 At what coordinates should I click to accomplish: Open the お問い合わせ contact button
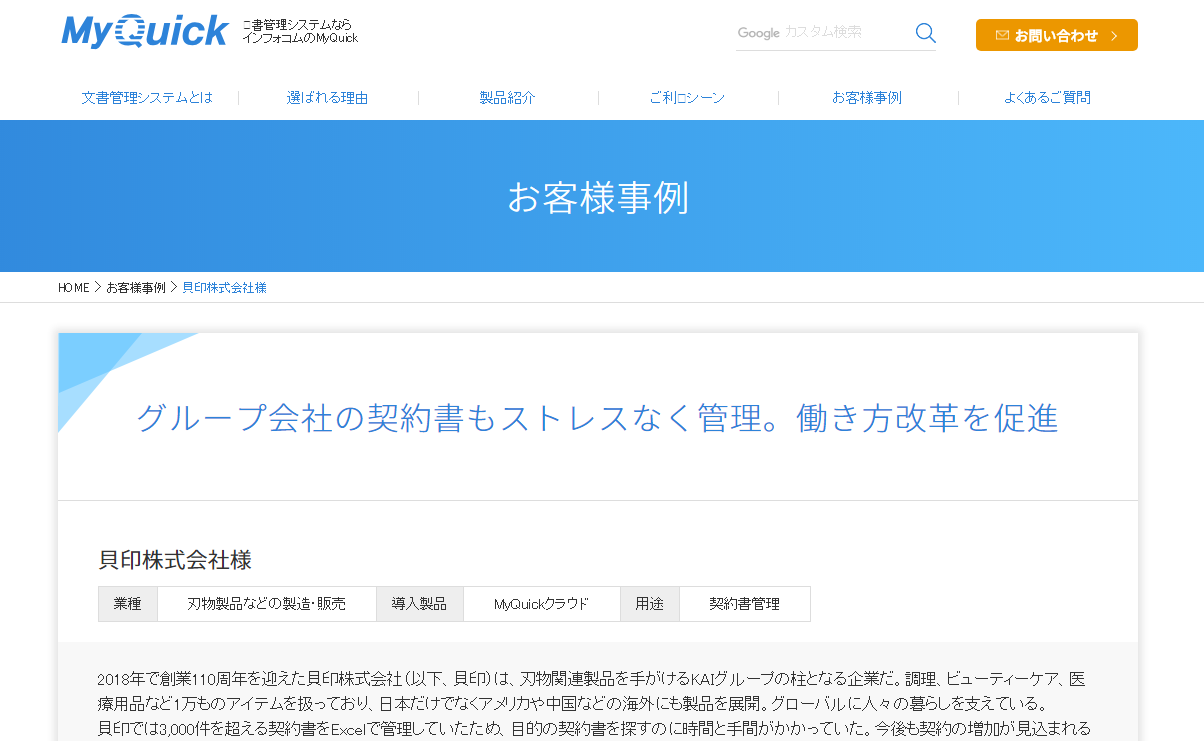pos(1057,35)
